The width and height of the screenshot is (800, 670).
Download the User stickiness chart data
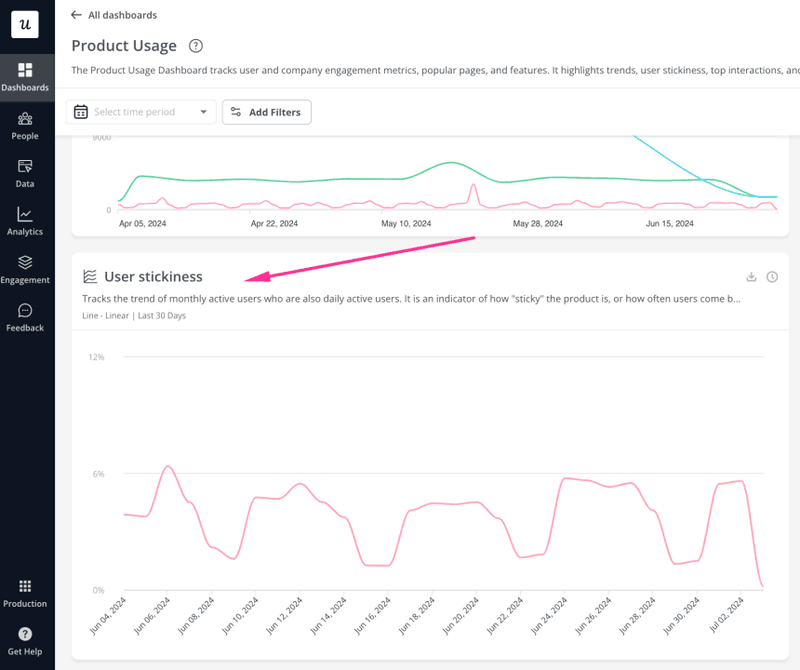click(x=750, y=276)
